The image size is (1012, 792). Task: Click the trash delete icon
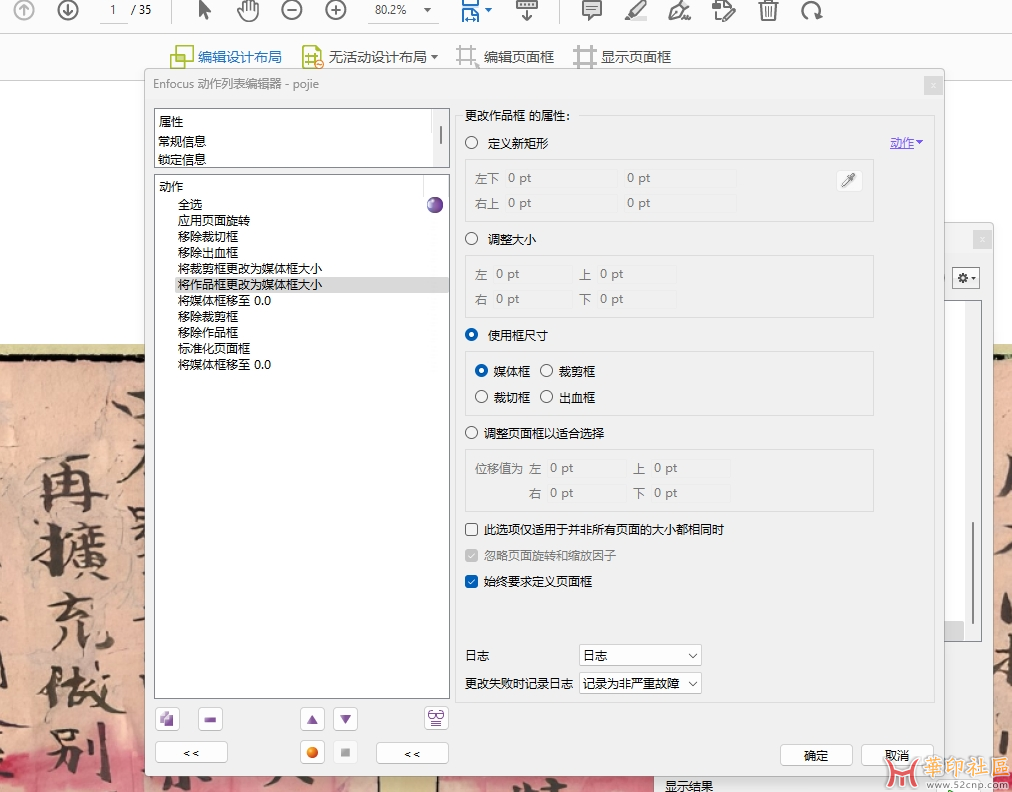[768, 10]
